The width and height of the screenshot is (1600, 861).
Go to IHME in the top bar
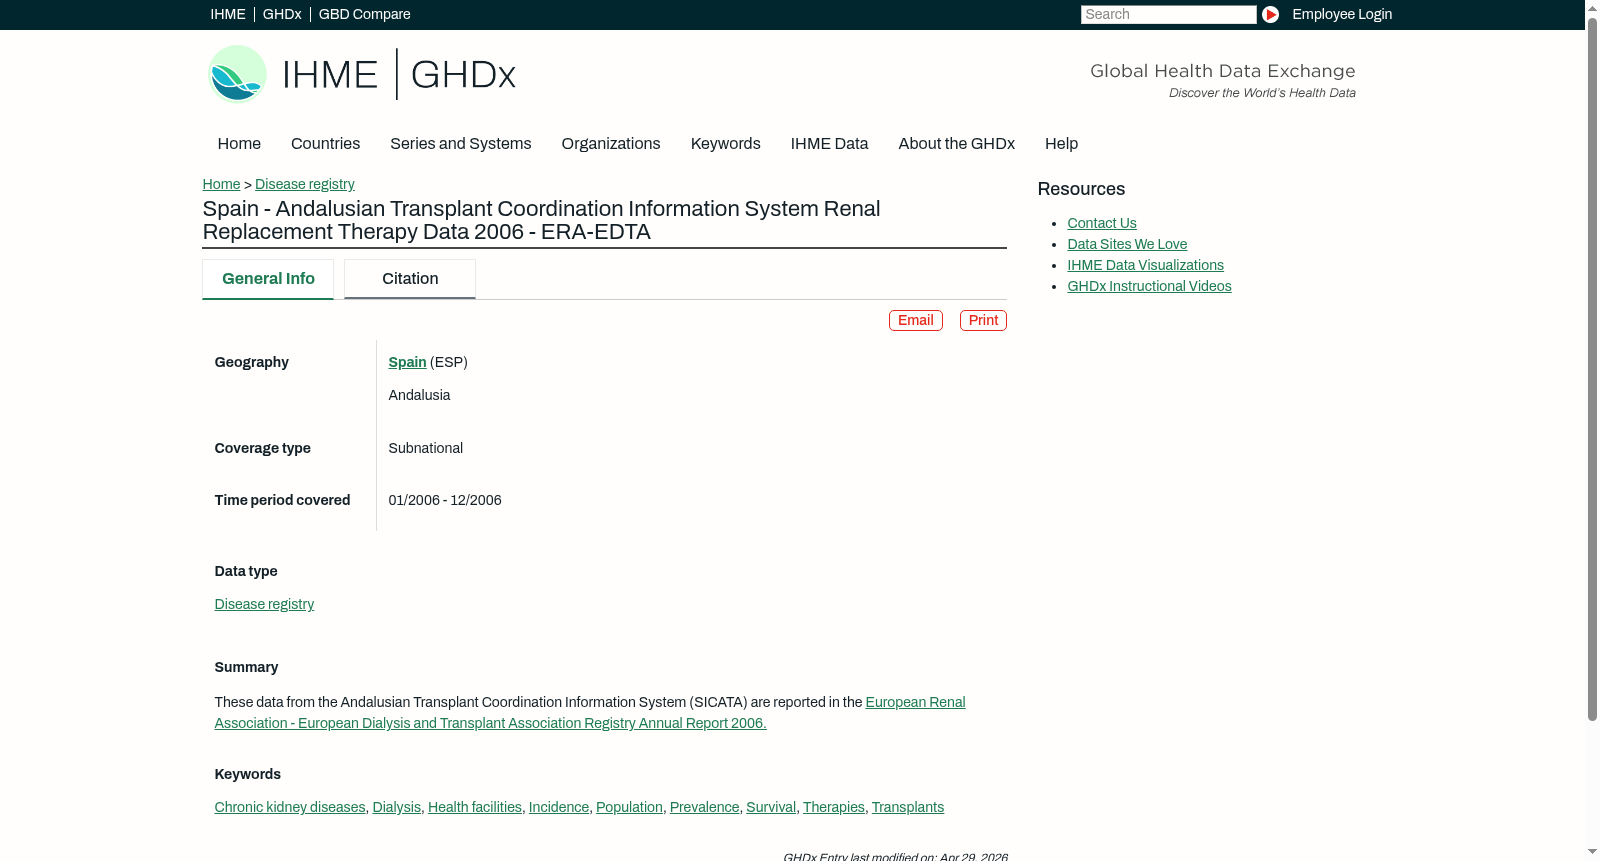228,14
